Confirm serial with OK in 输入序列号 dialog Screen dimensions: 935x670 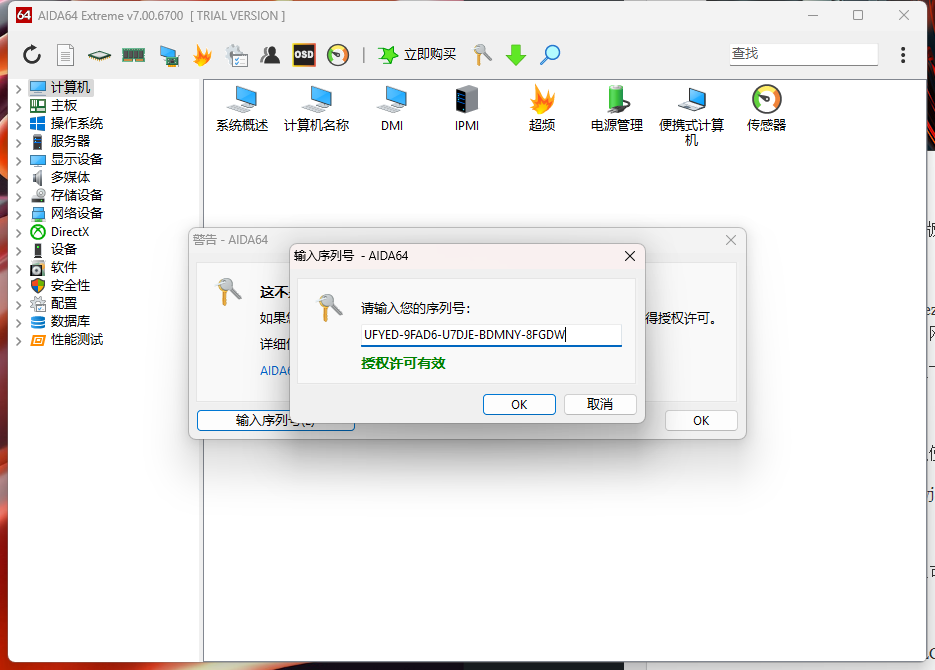(x=519, y=405)
